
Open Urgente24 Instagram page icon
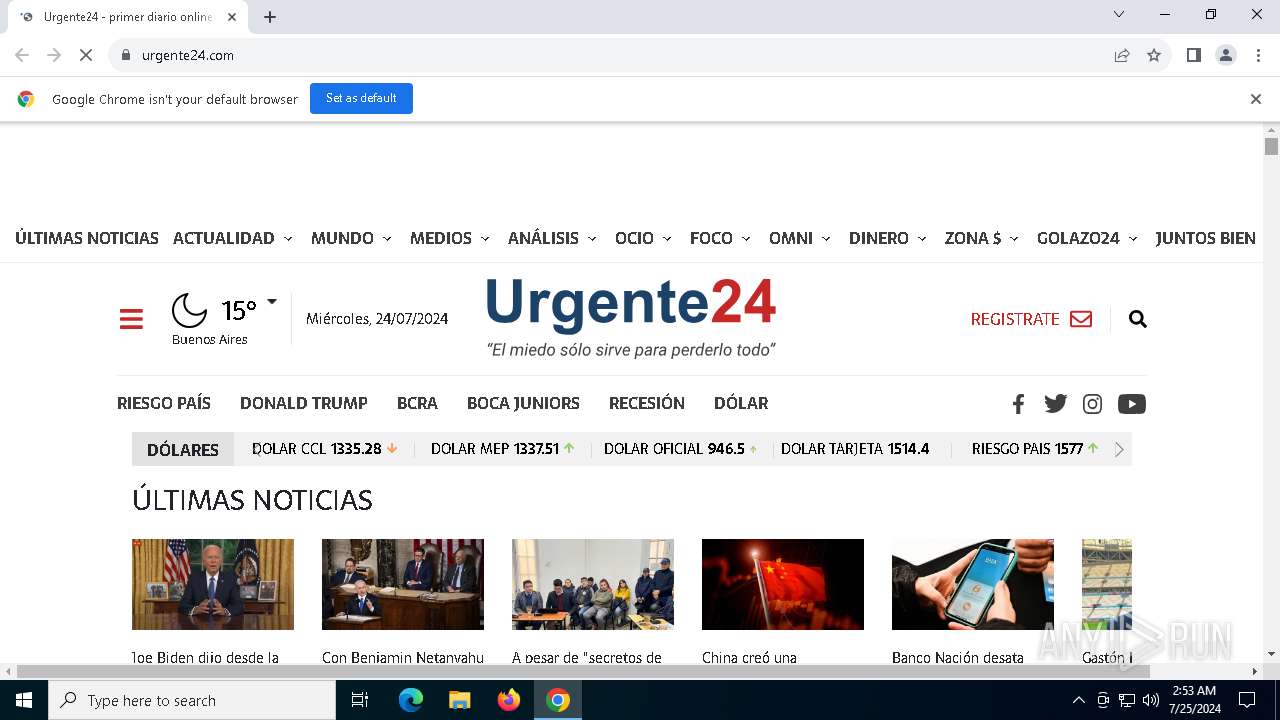pyautogui.click(x=1093, y=404)
